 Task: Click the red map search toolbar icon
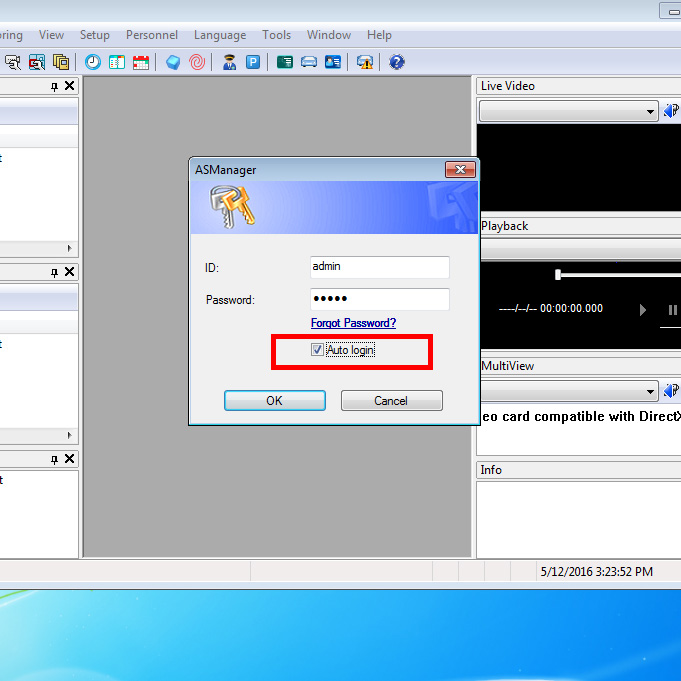coord(37,62)
